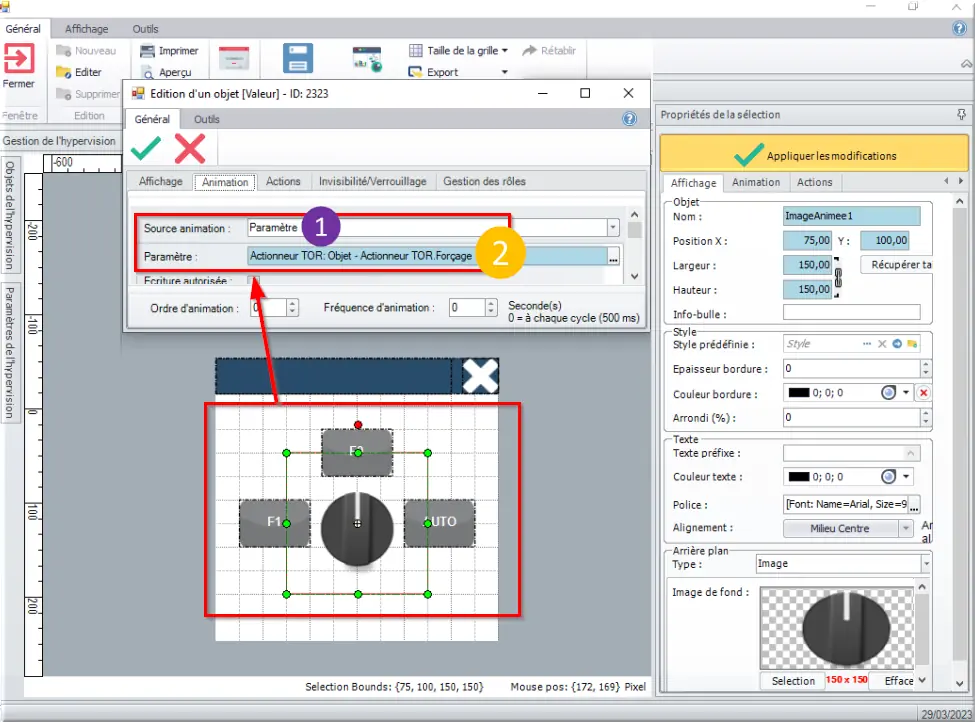975x722 pixels.
Task: Open the Couleur texte dropdown arrow
Action: (x=906, y=477)
